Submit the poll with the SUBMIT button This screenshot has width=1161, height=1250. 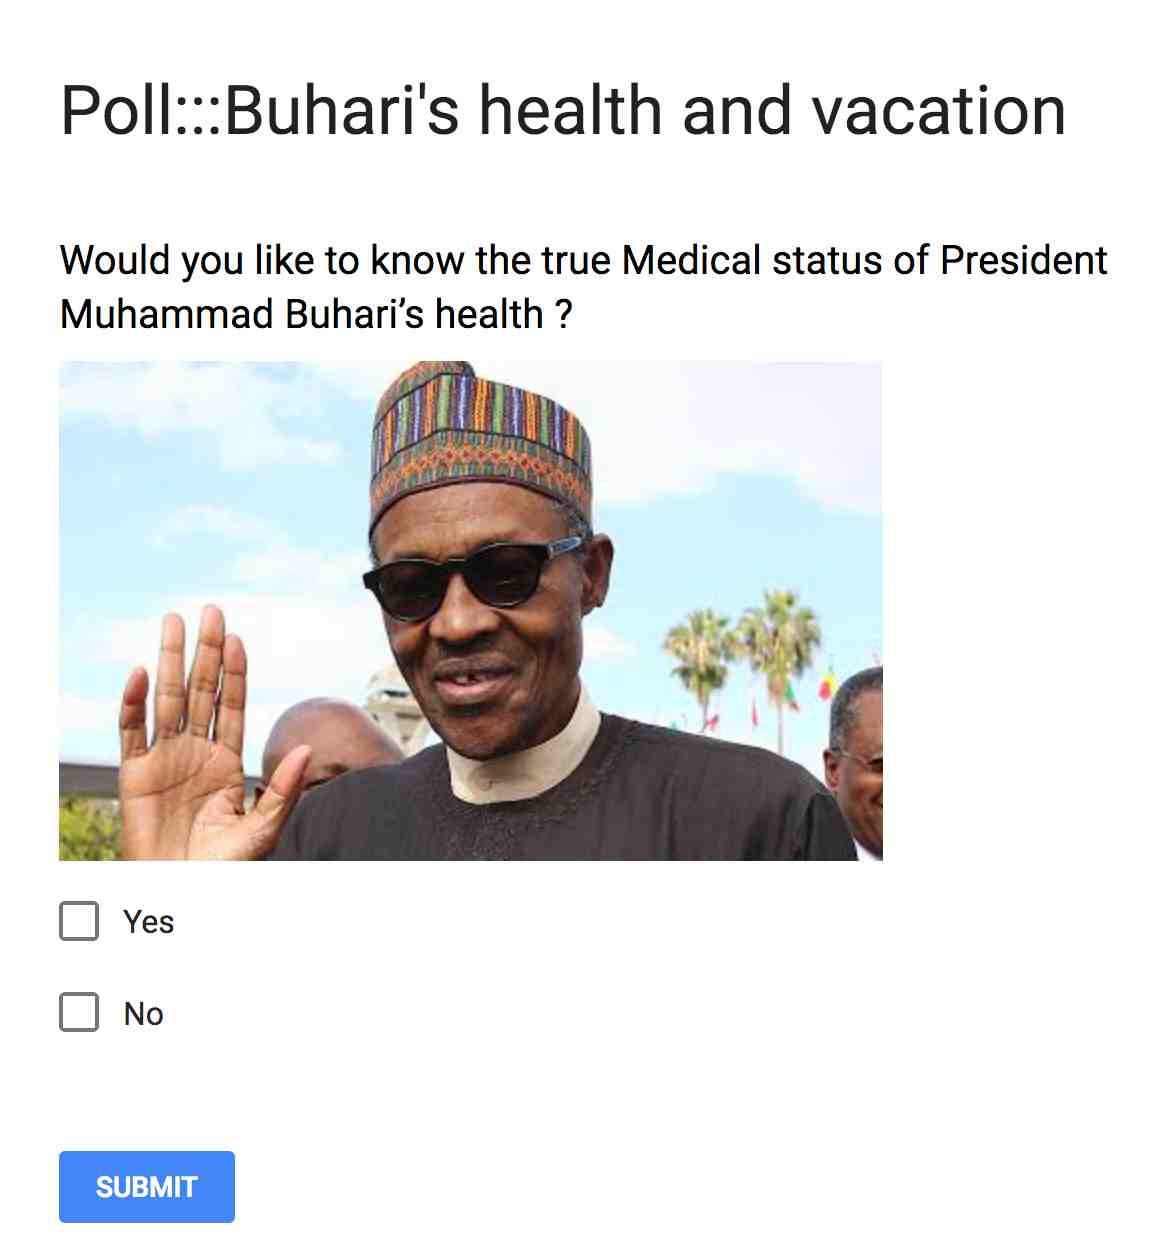[147, 1187]
